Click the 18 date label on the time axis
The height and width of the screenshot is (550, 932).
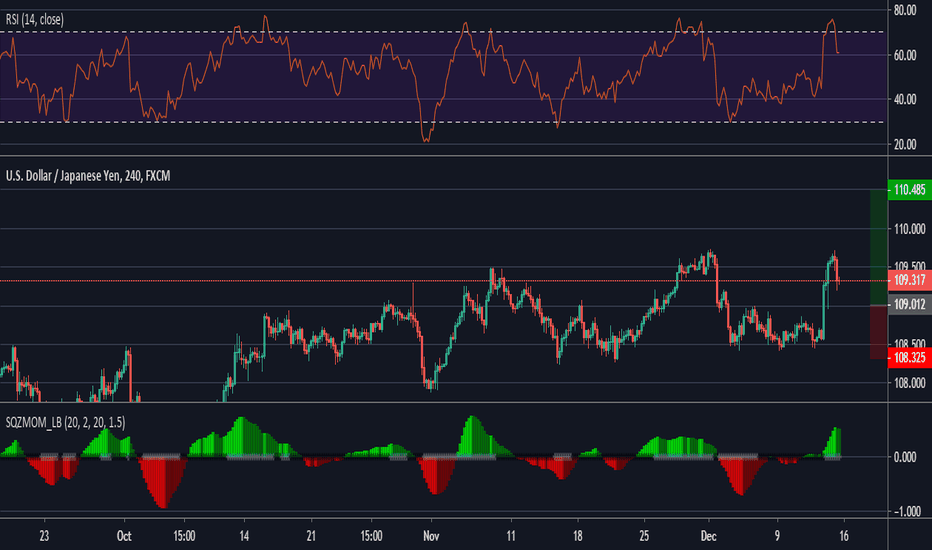[x=577, y=536]
